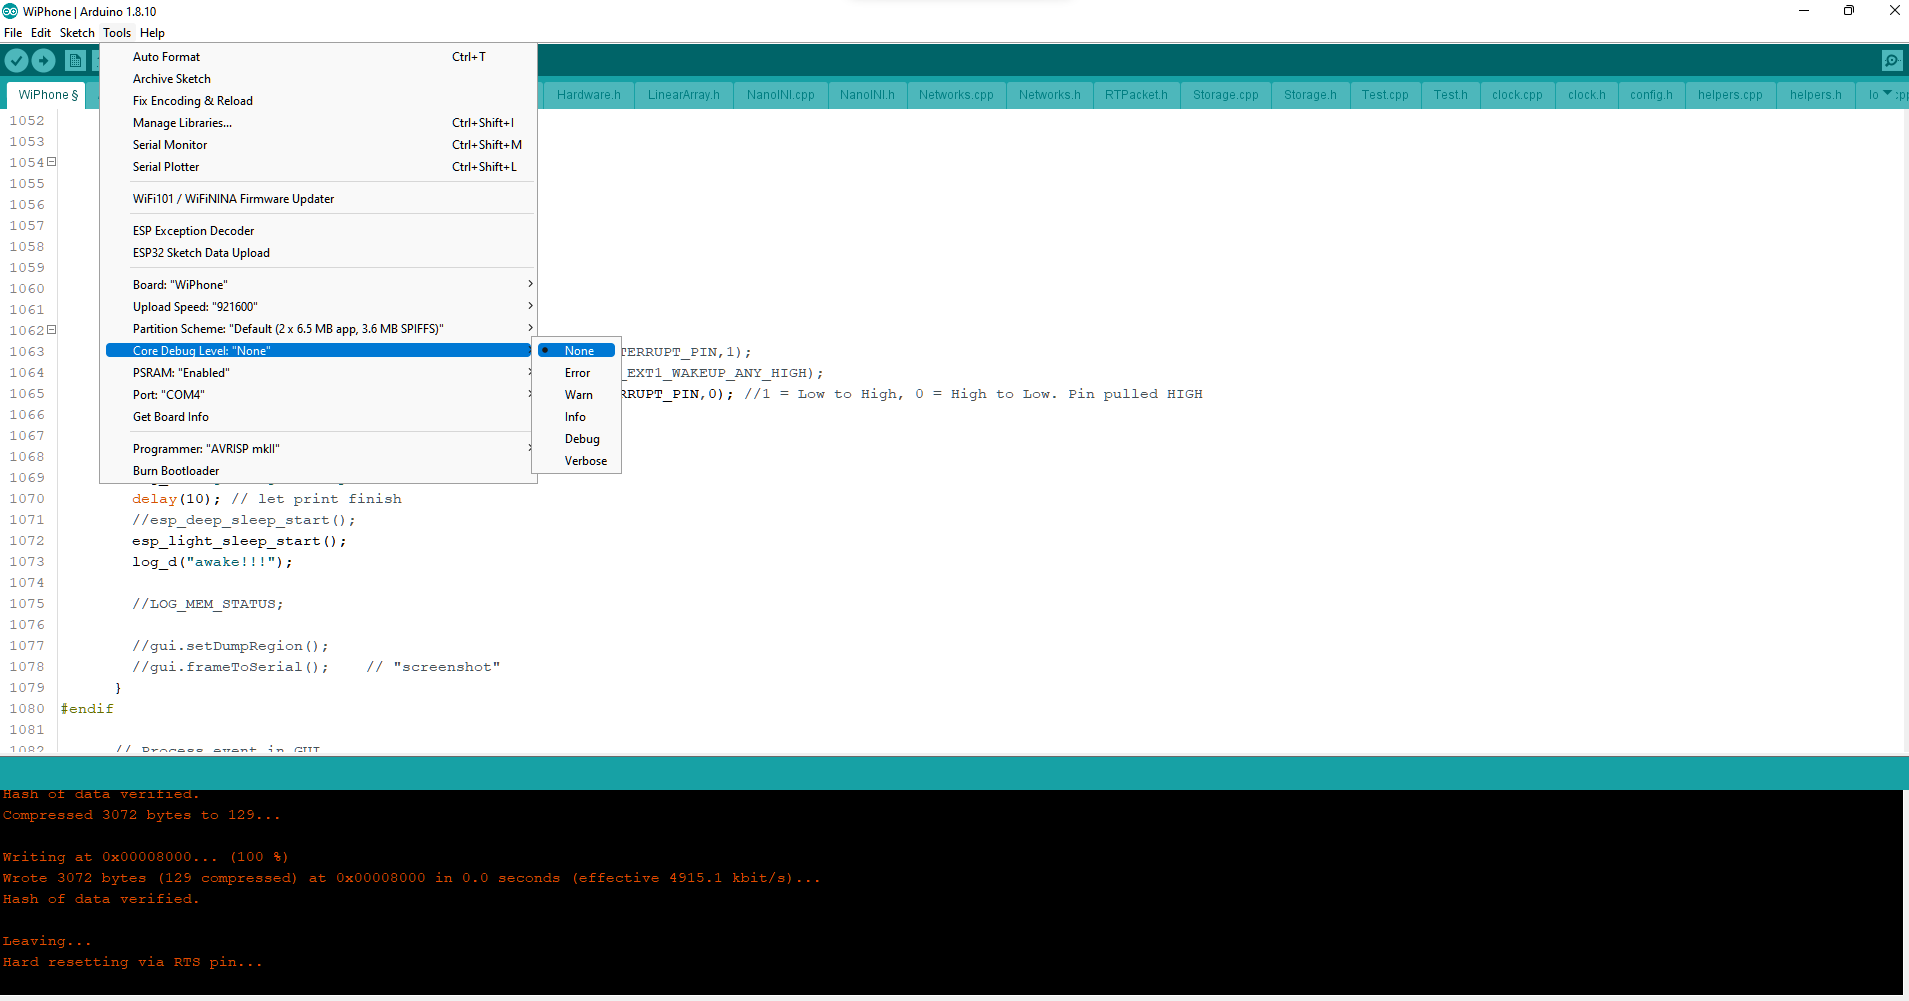Collapse code fold marker at line 1054
Viewport: 1909px width, 1001px height.
point(52,162)
